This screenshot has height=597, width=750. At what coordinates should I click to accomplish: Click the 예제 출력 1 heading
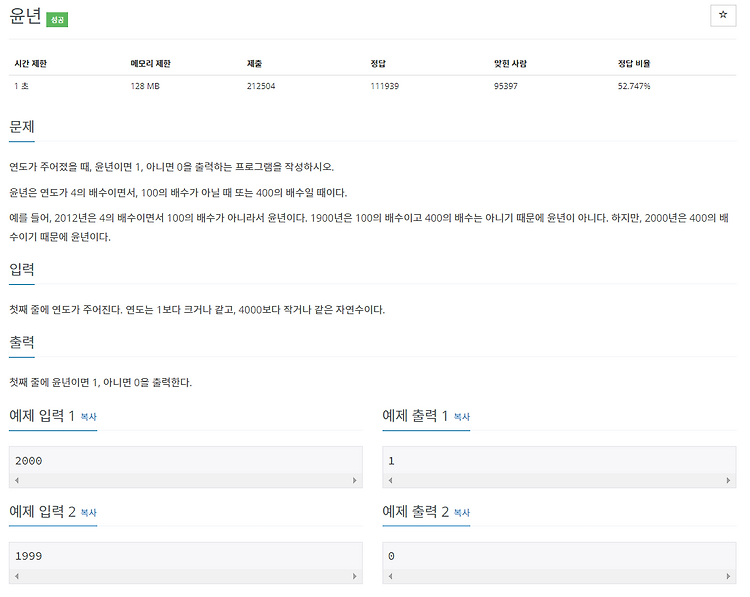click(x=415, y=416)
